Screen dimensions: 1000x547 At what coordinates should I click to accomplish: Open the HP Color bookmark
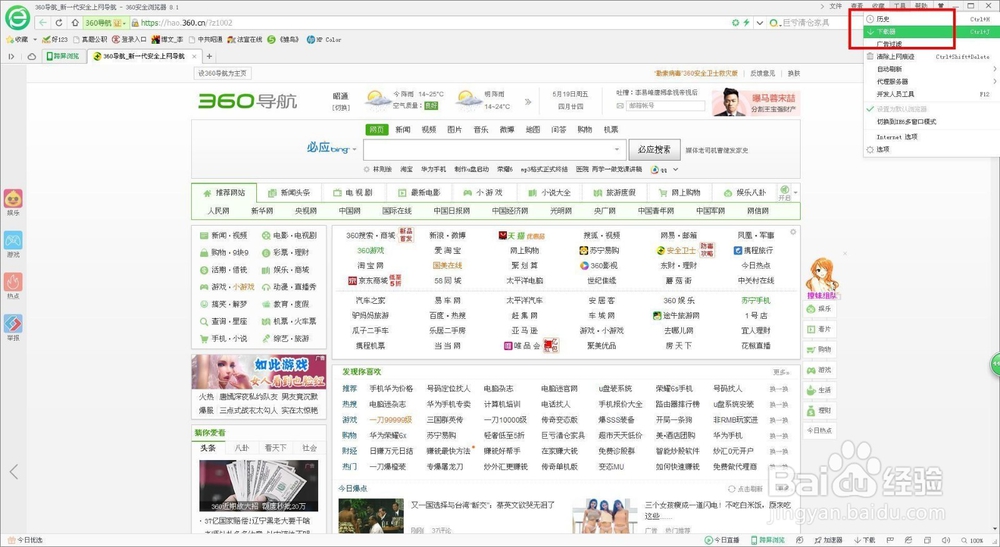[324, 40]
